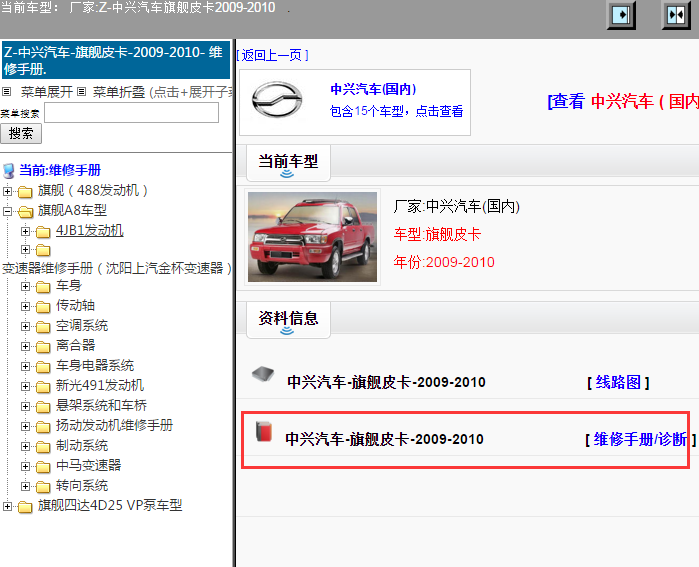Click the folder icon for 车身
The image size is (699, 567).
pos(43,287)
